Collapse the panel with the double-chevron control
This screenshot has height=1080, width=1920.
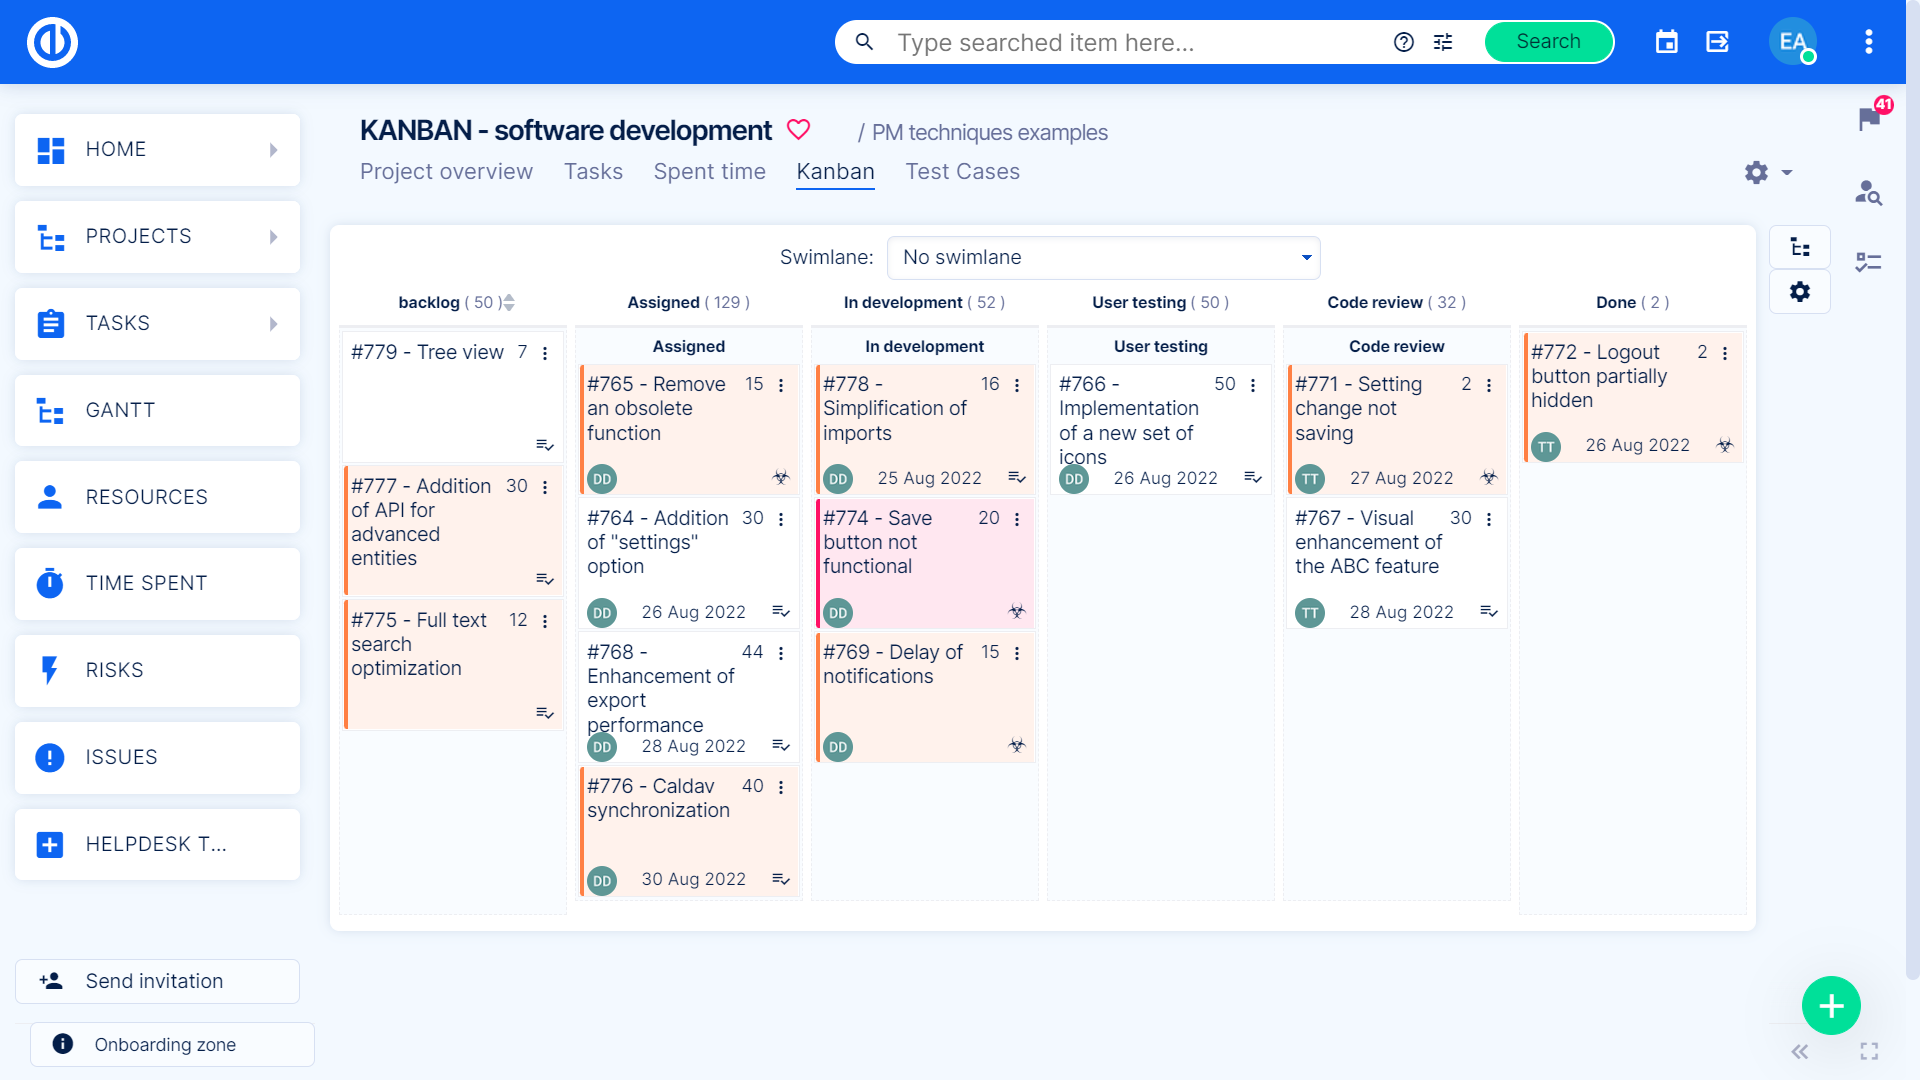tap(1799, 1051)
